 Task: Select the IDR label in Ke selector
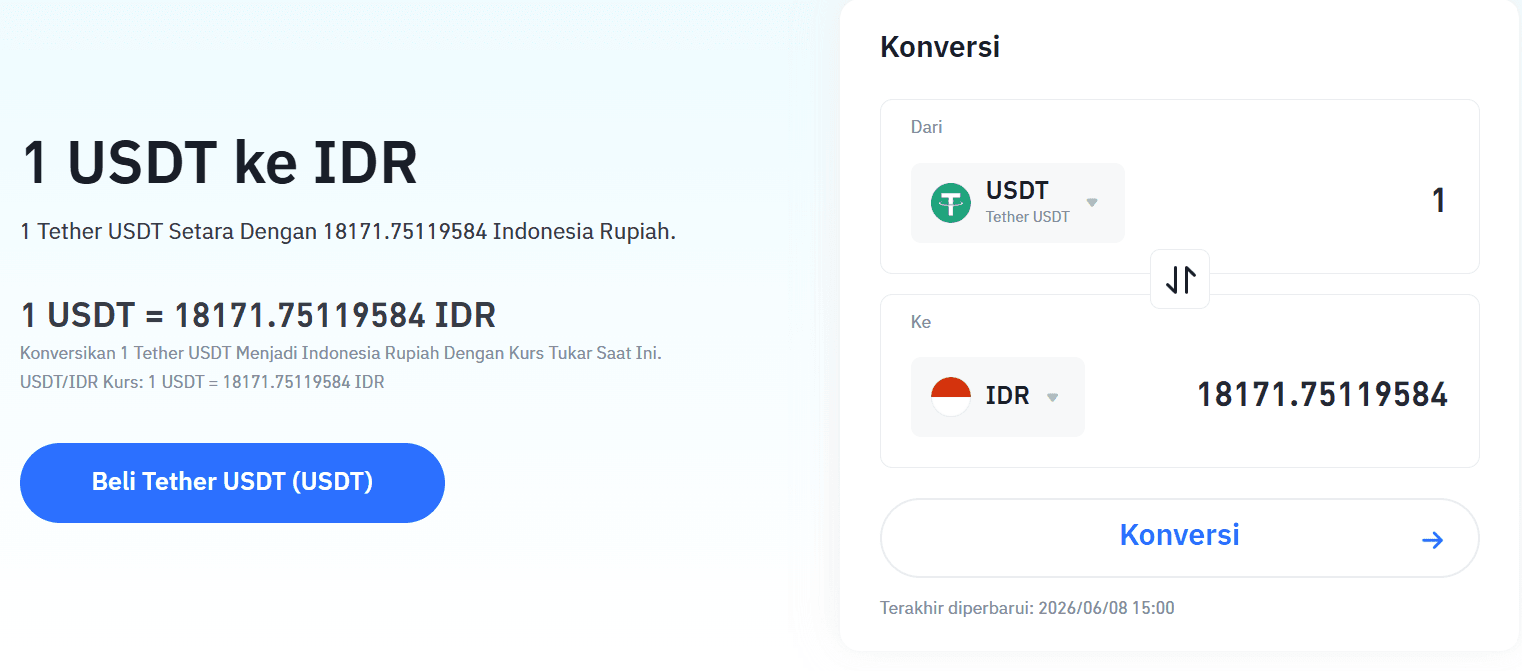[1007, 396]
